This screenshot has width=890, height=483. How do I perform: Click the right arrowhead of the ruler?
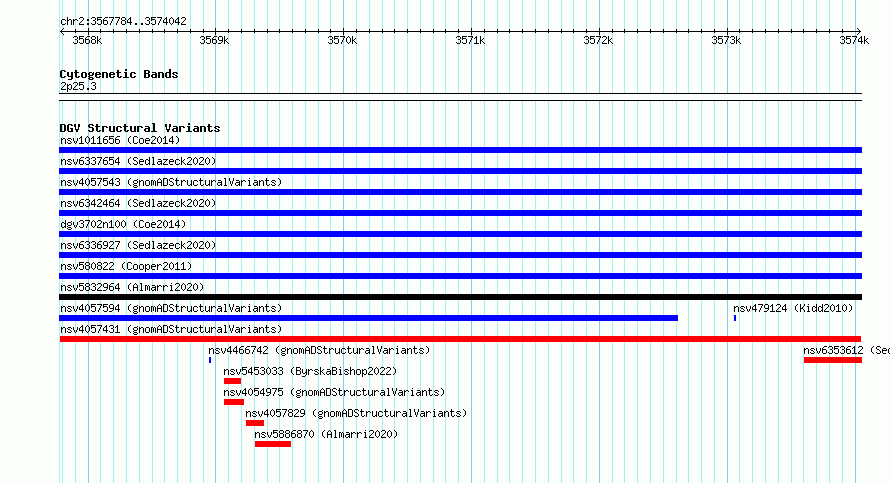click(859, 31)
